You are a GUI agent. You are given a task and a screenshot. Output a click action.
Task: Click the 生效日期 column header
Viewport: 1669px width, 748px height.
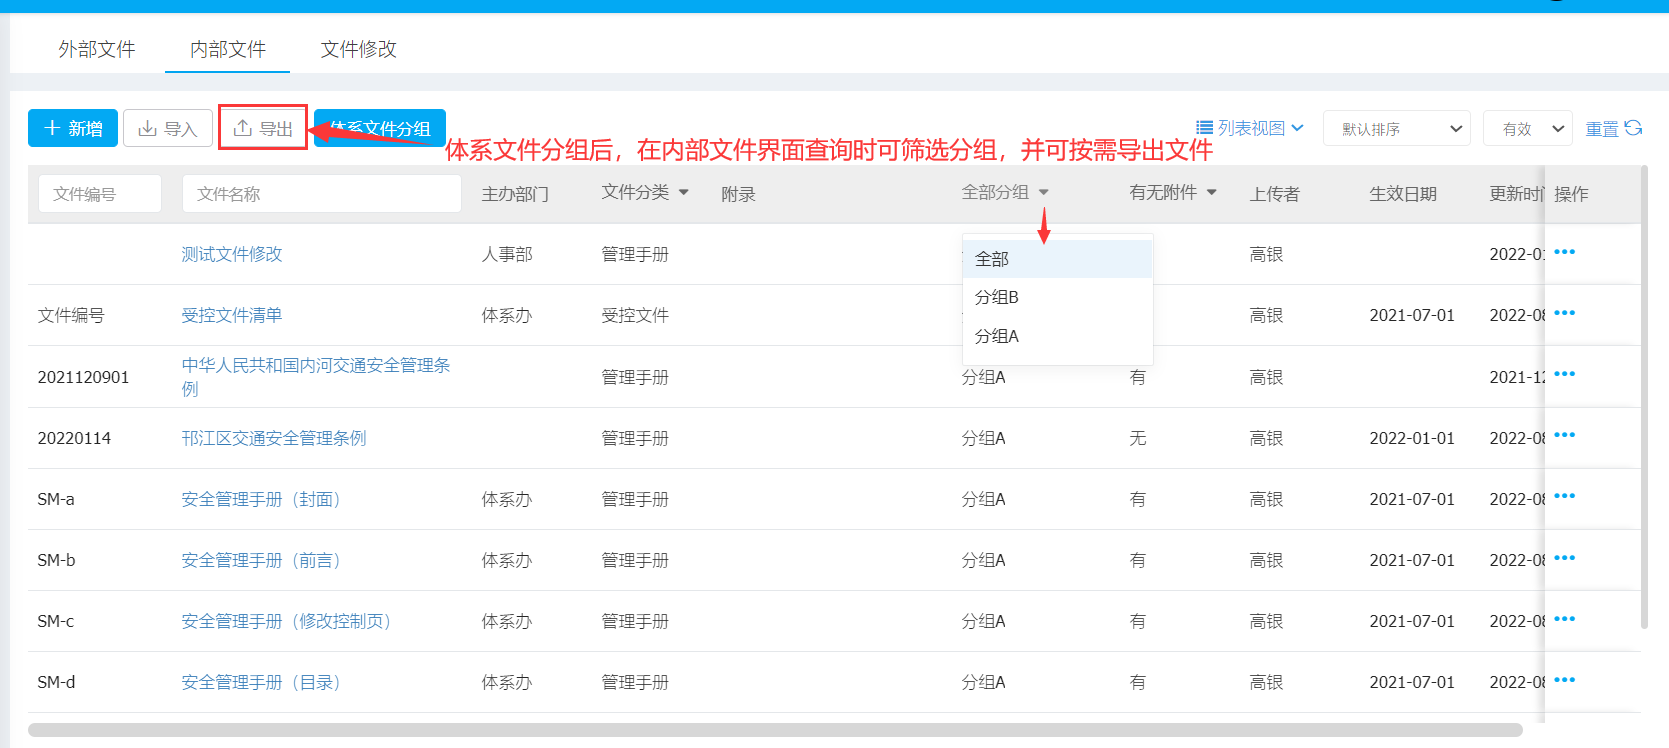pos(1403,194)
